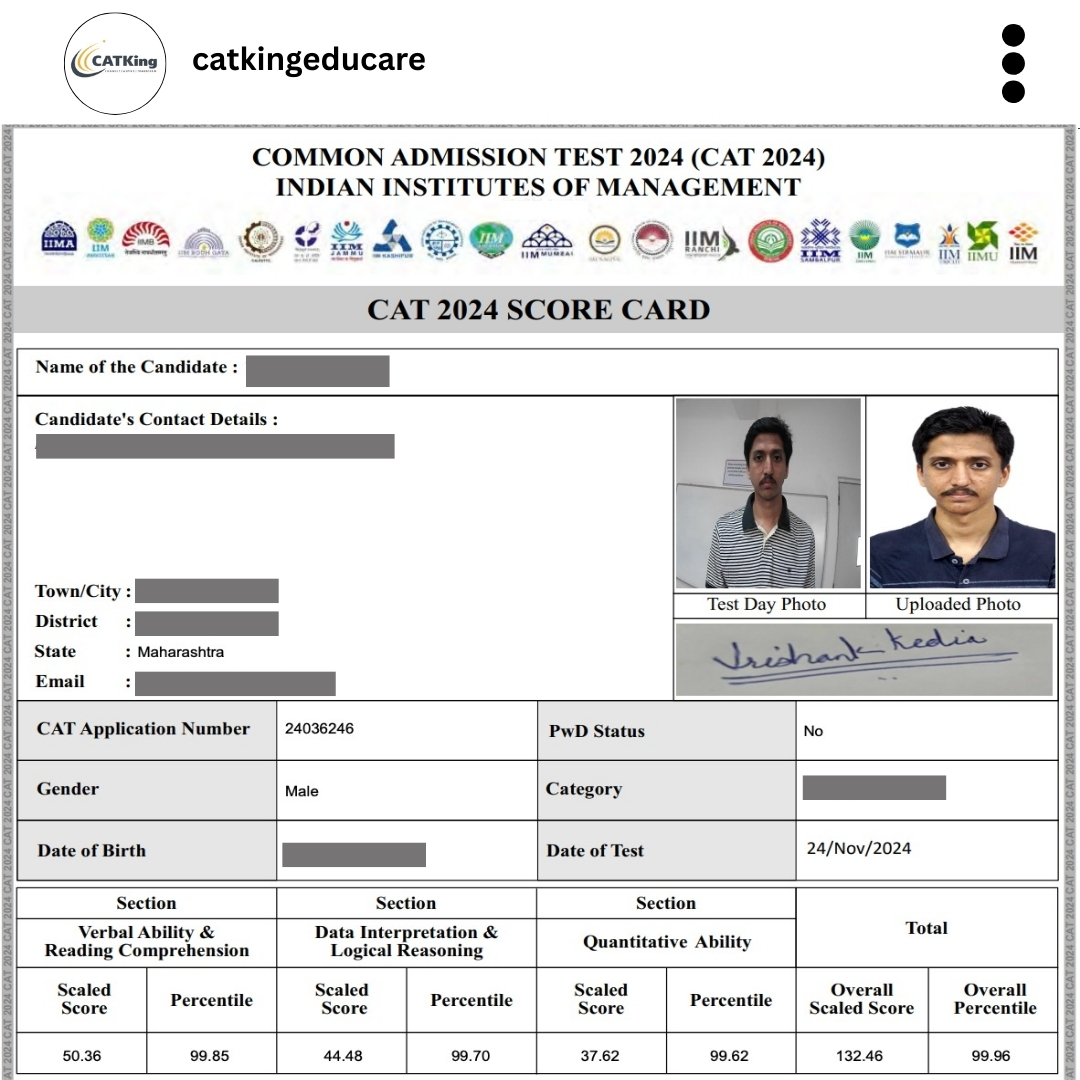This screenshot has height=1080, width=1080.
Task: Click the Data Interpretation & Logical Reasoning header
Action: point(406,942)
